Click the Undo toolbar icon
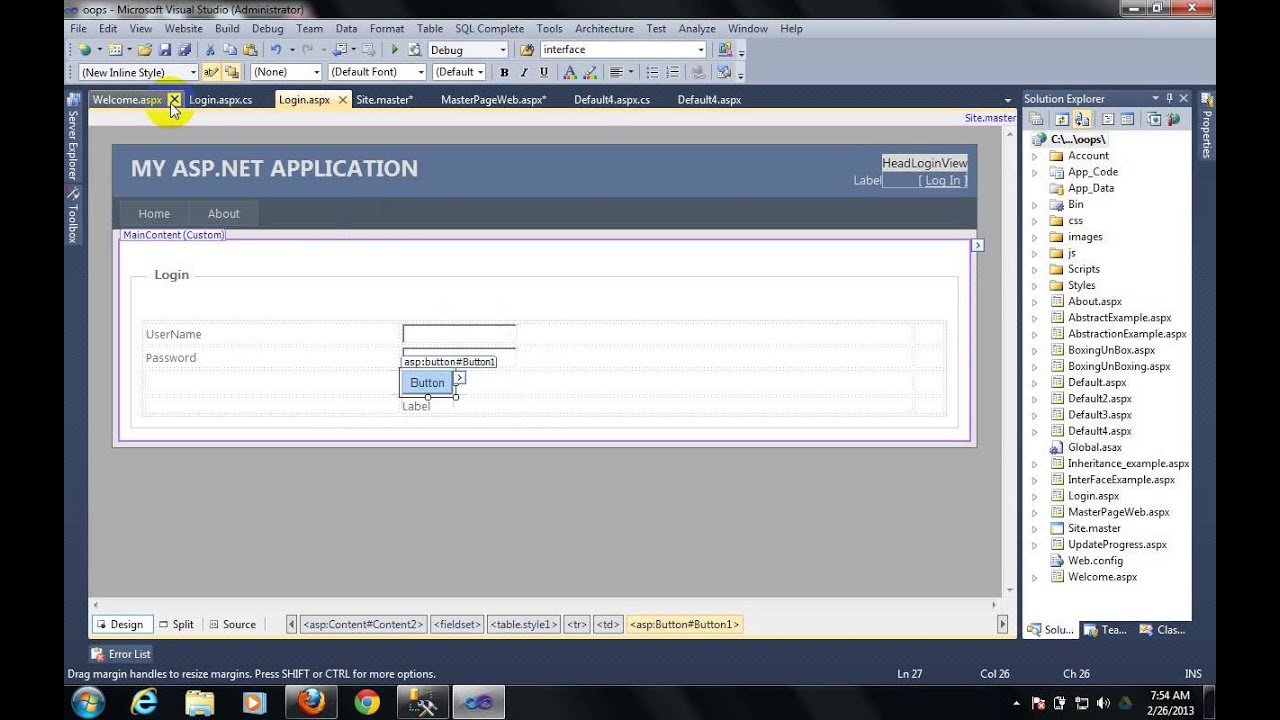The image size is (1280, 720). pos(276,50)
